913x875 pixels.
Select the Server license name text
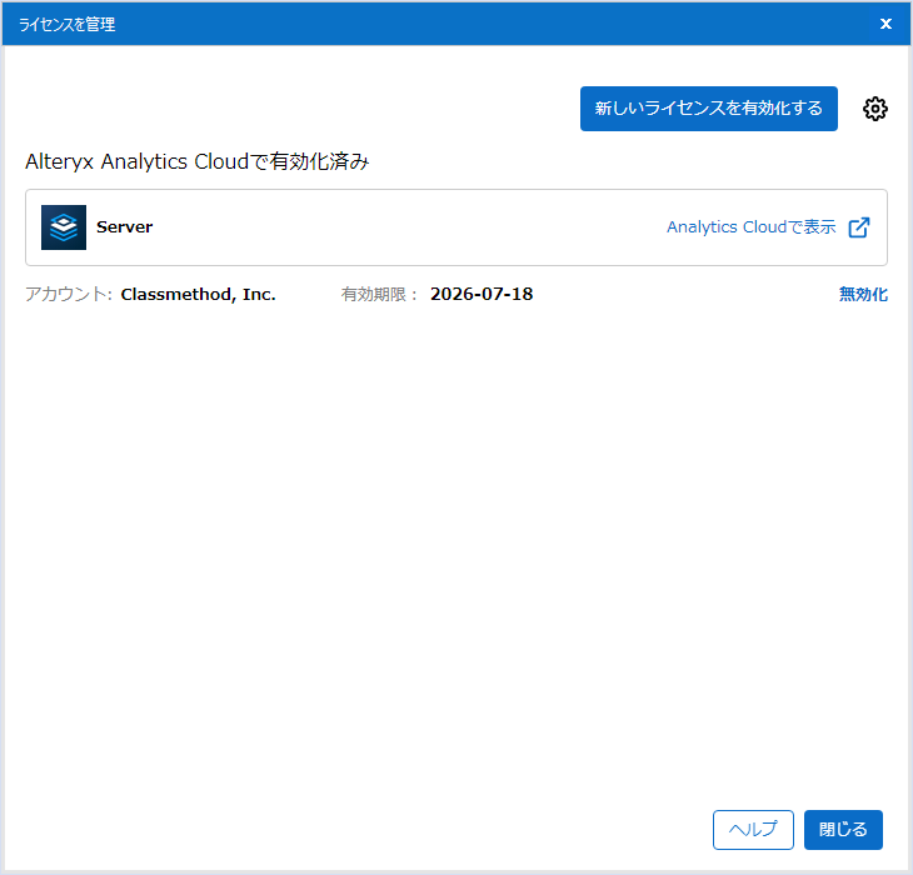[x=124, y=227]
